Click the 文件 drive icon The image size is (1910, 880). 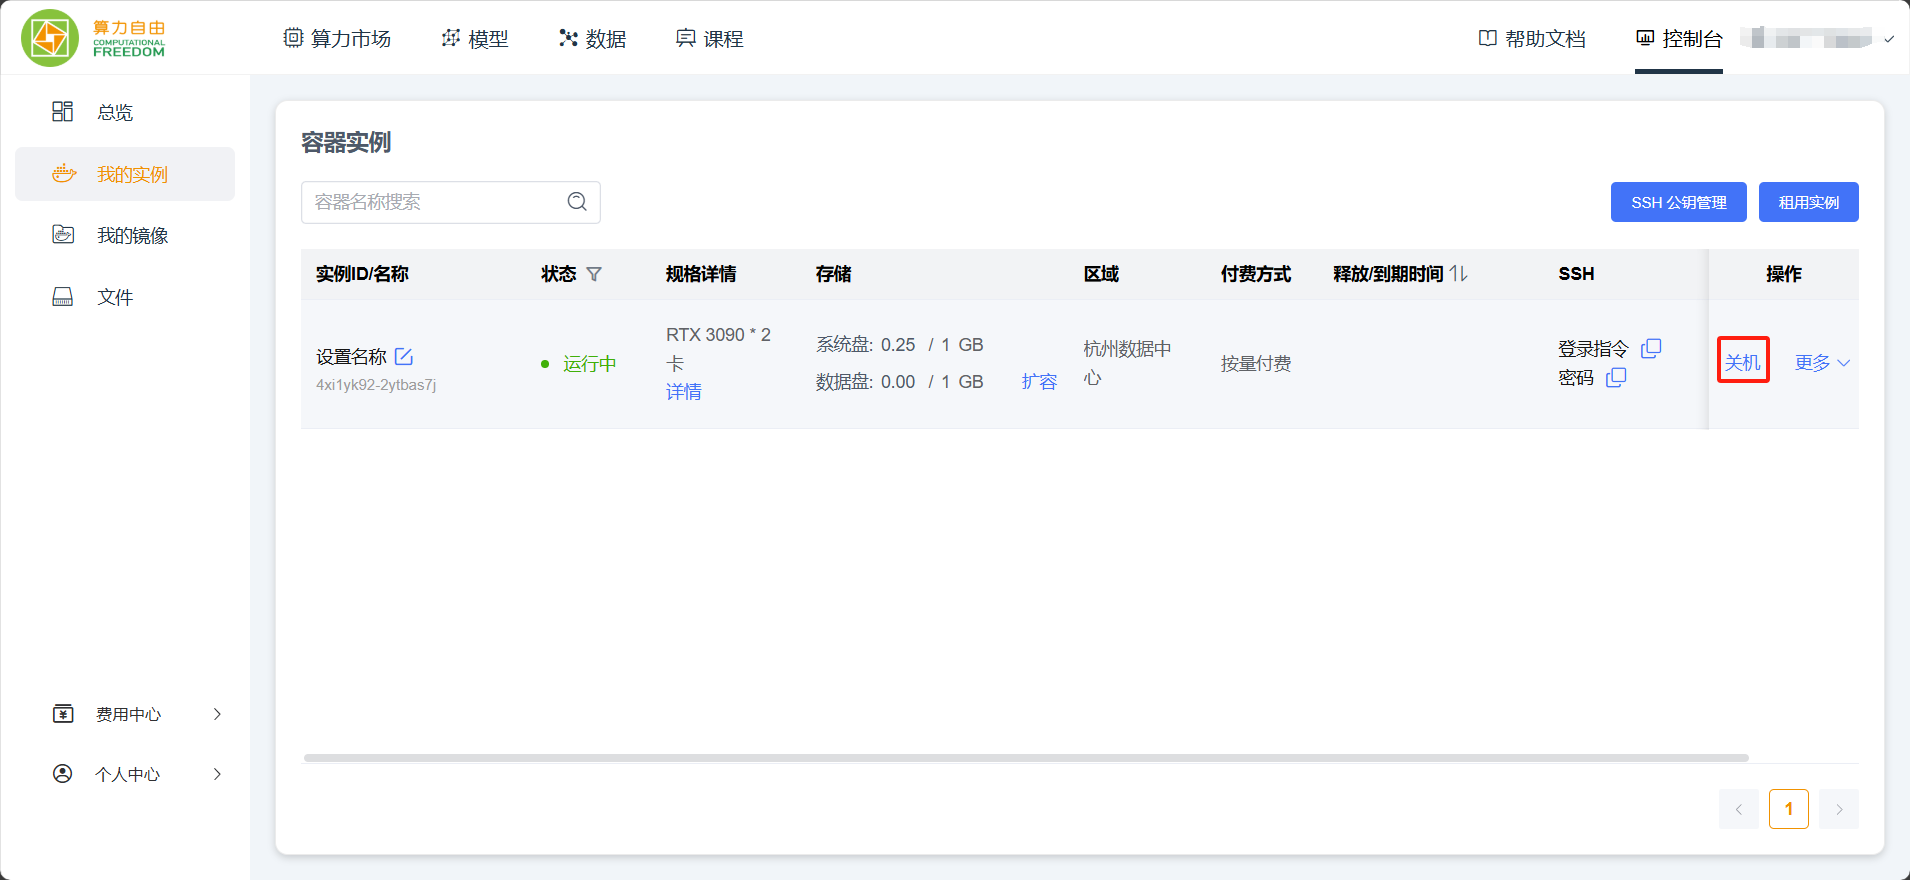pos(63,296)
